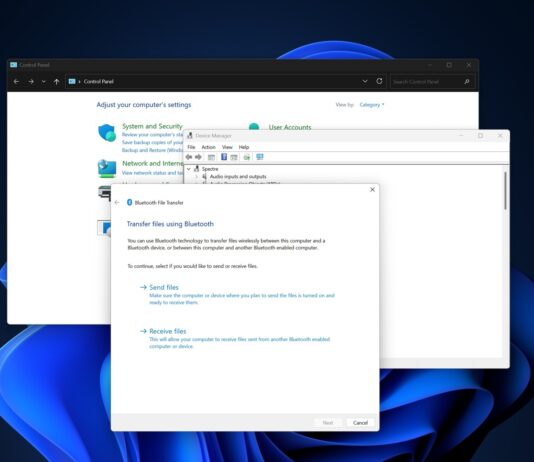Open View menu in Device Manager
Image resolution: width=534 pixels, height=462 pixels.
coord(227,147)
